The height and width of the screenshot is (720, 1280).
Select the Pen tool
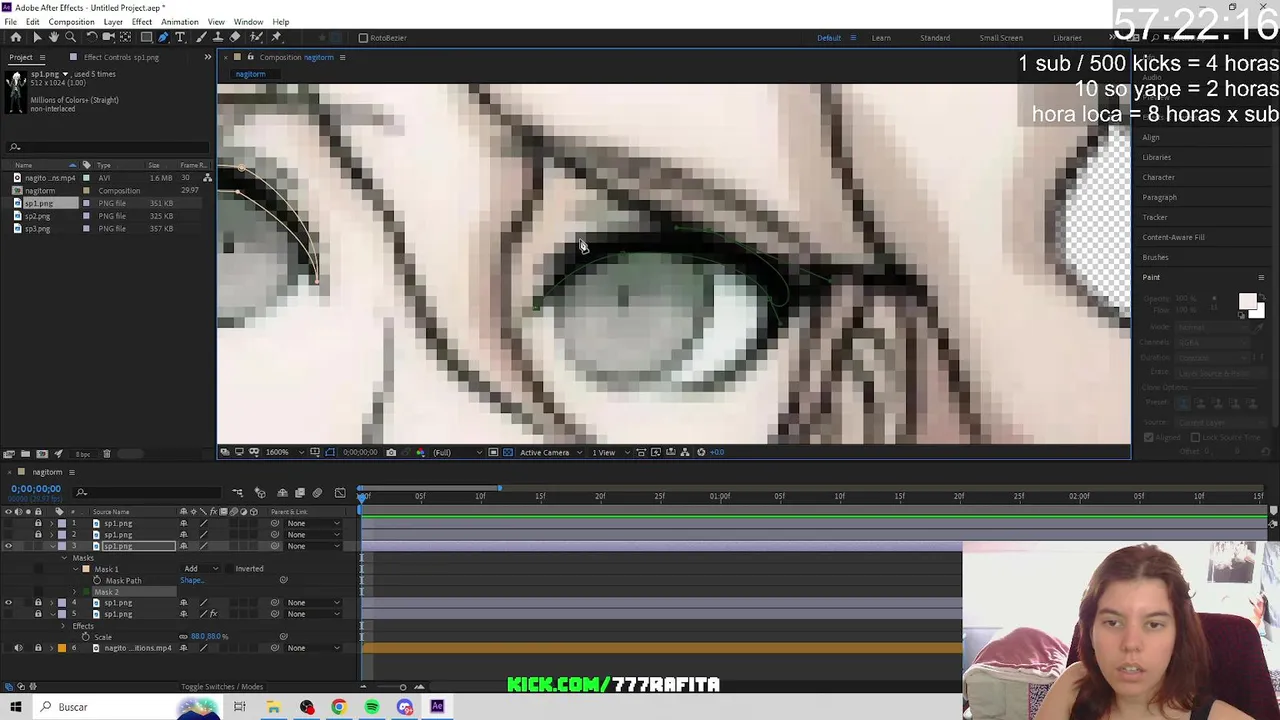163,37
